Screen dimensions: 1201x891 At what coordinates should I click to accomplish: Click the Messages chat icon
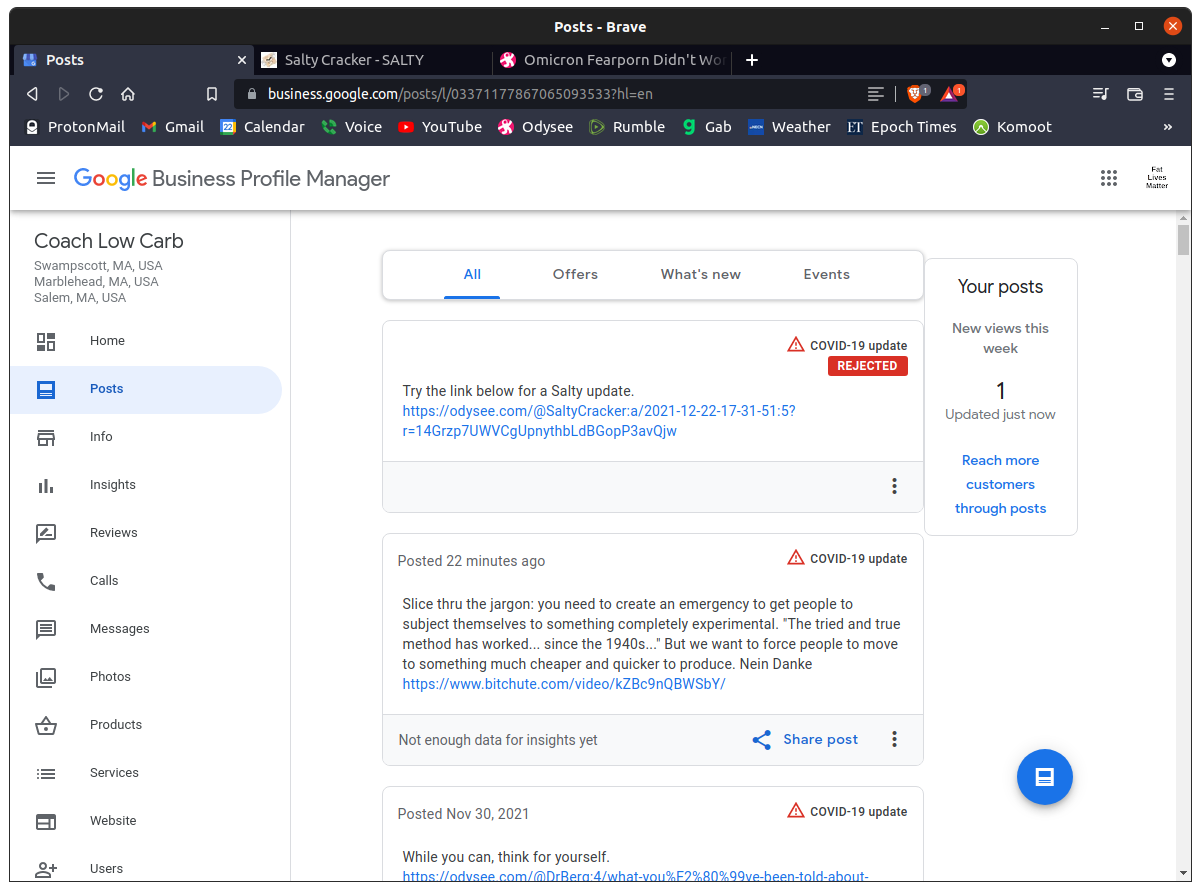(x=46, y=629)
